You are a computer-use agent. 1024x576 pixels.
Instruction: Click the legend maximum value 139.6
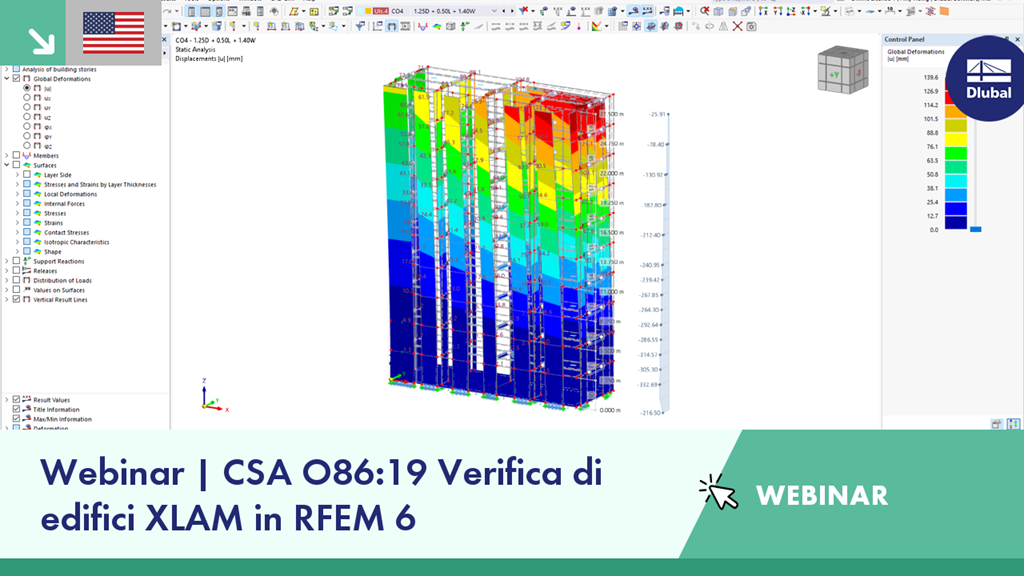click(x=931, y=78)
